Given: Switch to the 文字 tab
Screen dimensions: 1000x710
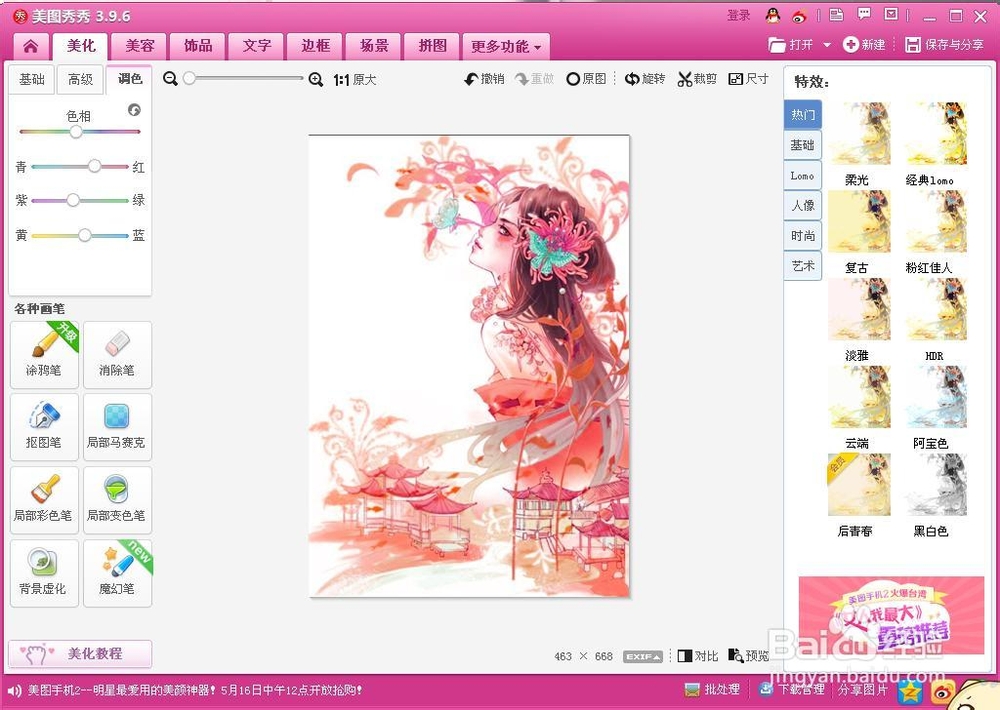Looking at the screenshot, I should pos(257,46).
